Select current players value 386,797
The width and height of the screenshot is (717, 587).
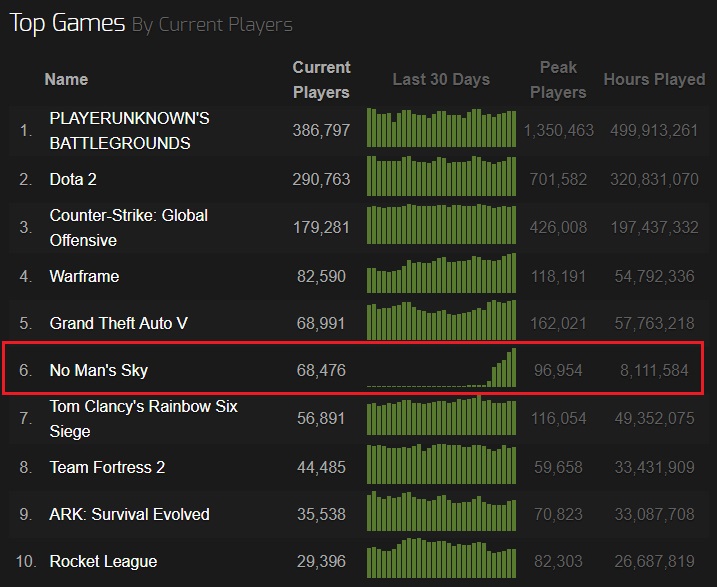pos(321,131)
